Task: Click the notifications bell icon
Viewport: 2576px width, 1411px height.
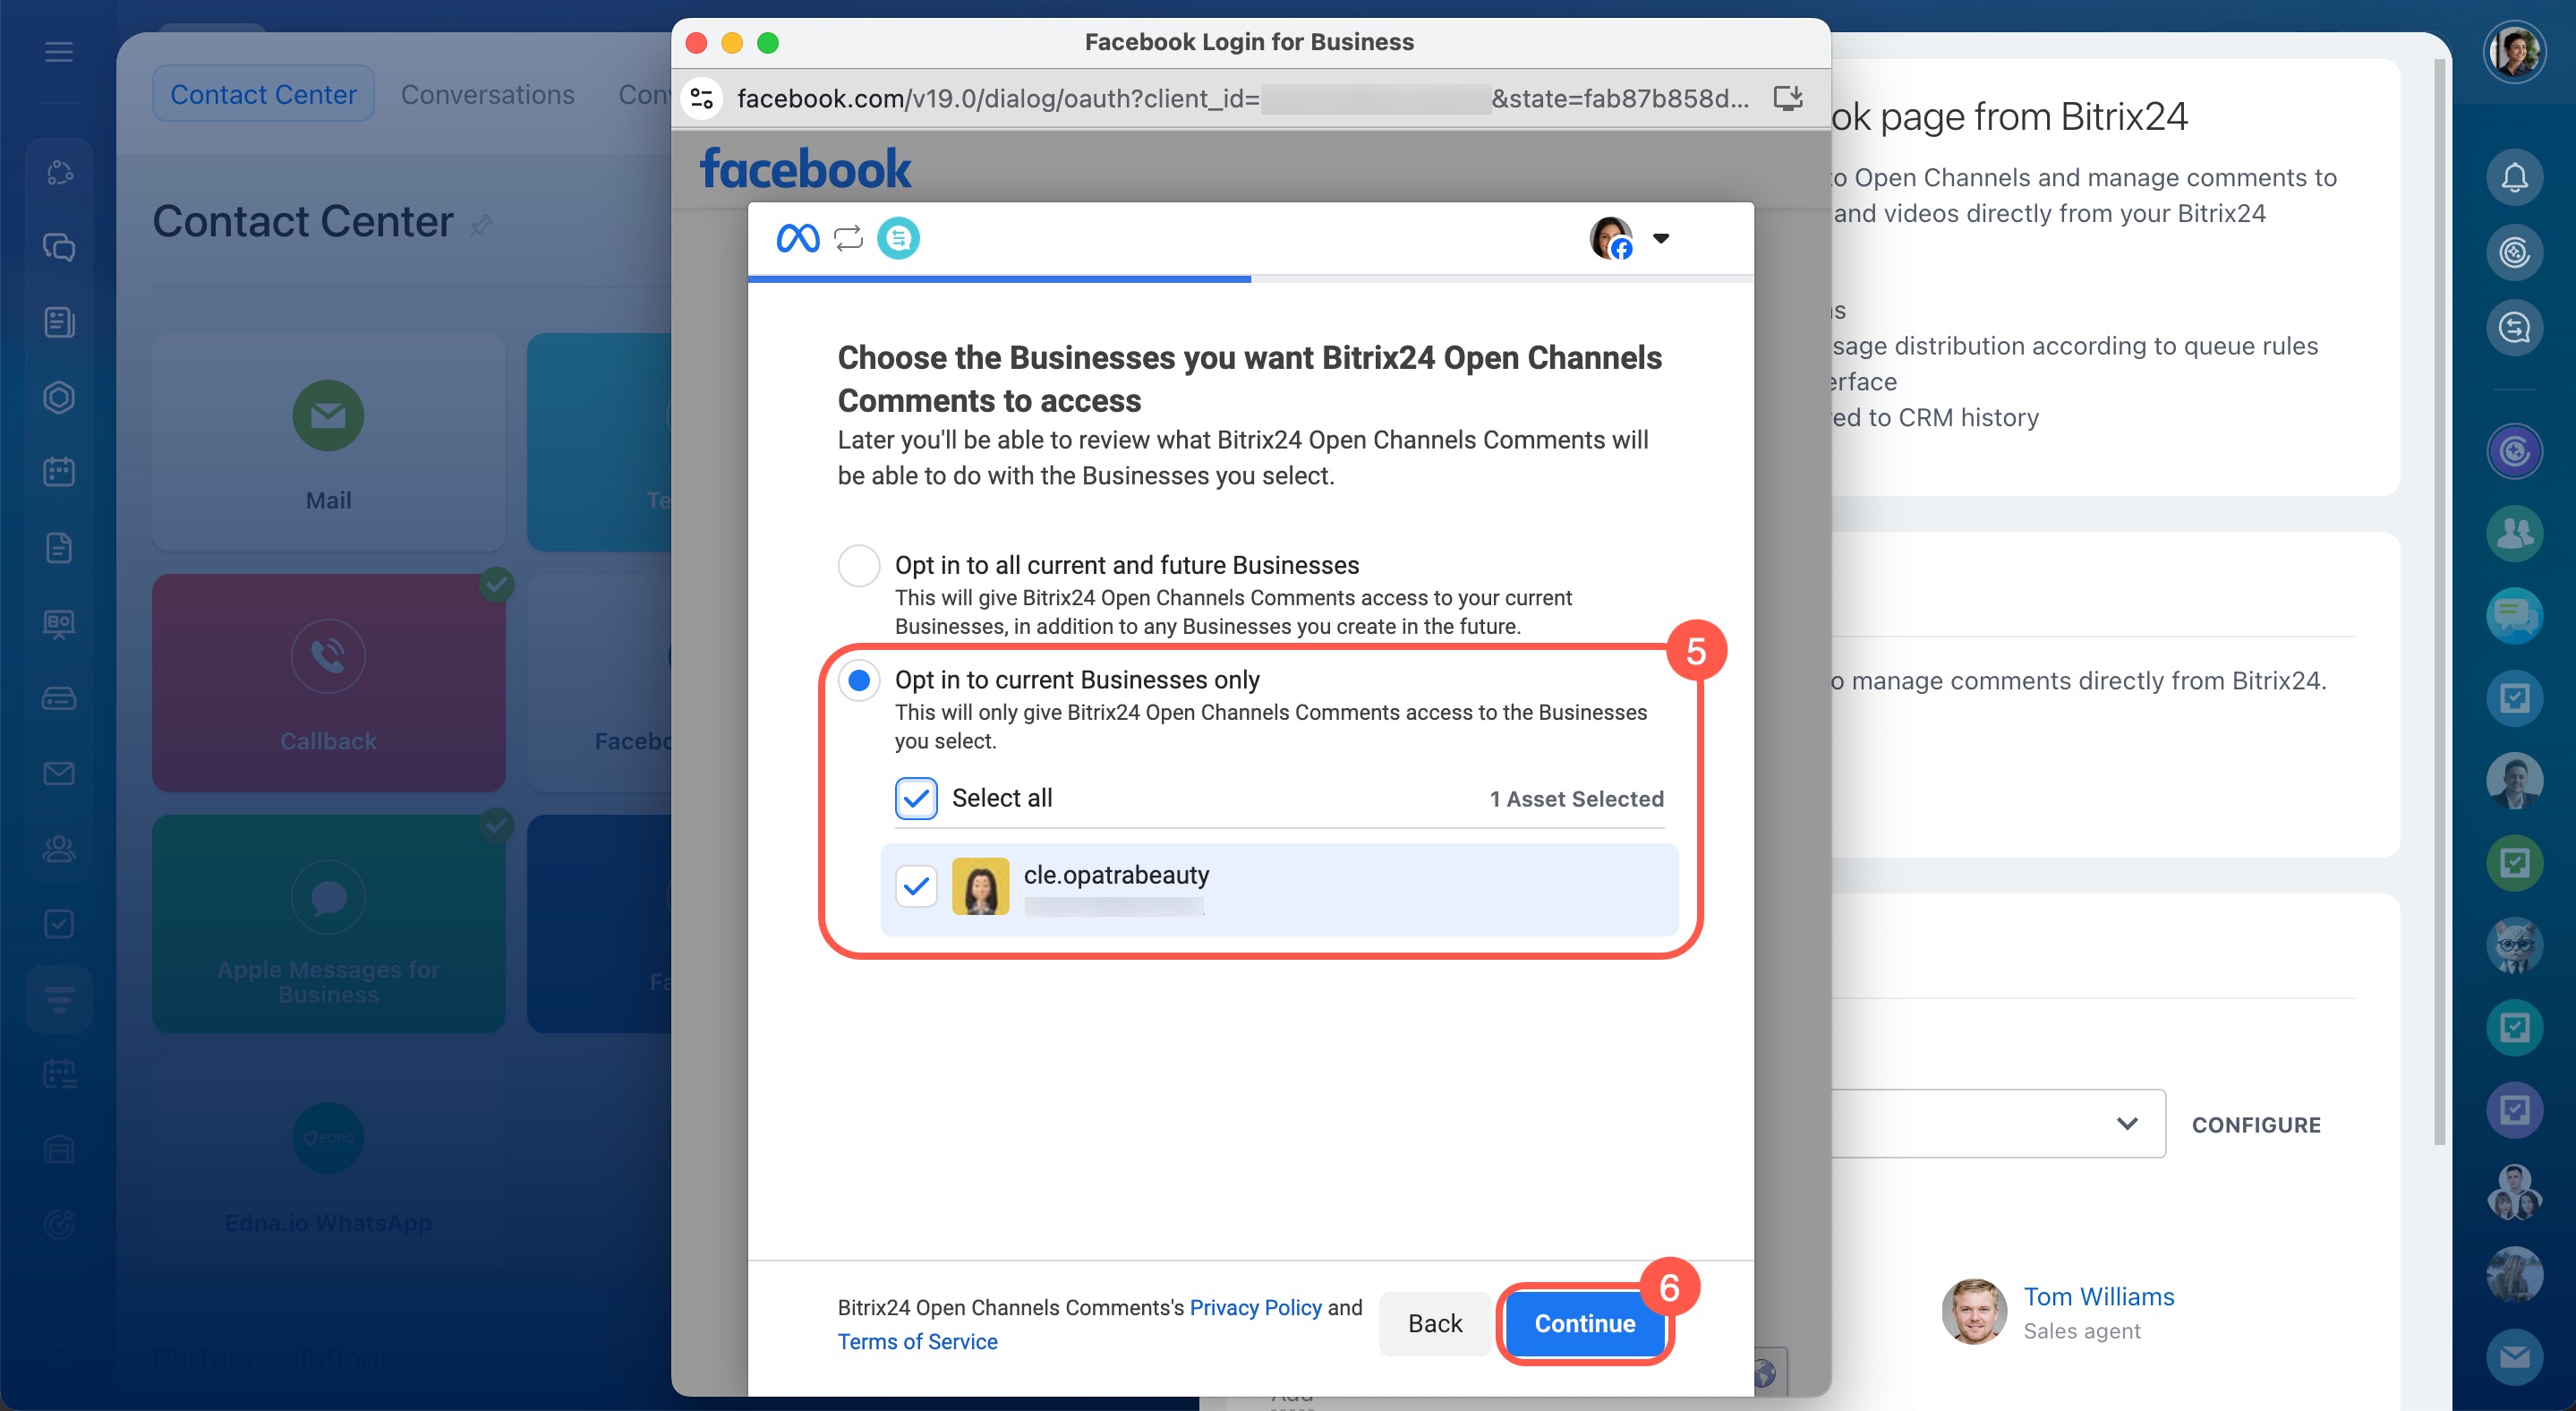Action: pos(2513,178)
